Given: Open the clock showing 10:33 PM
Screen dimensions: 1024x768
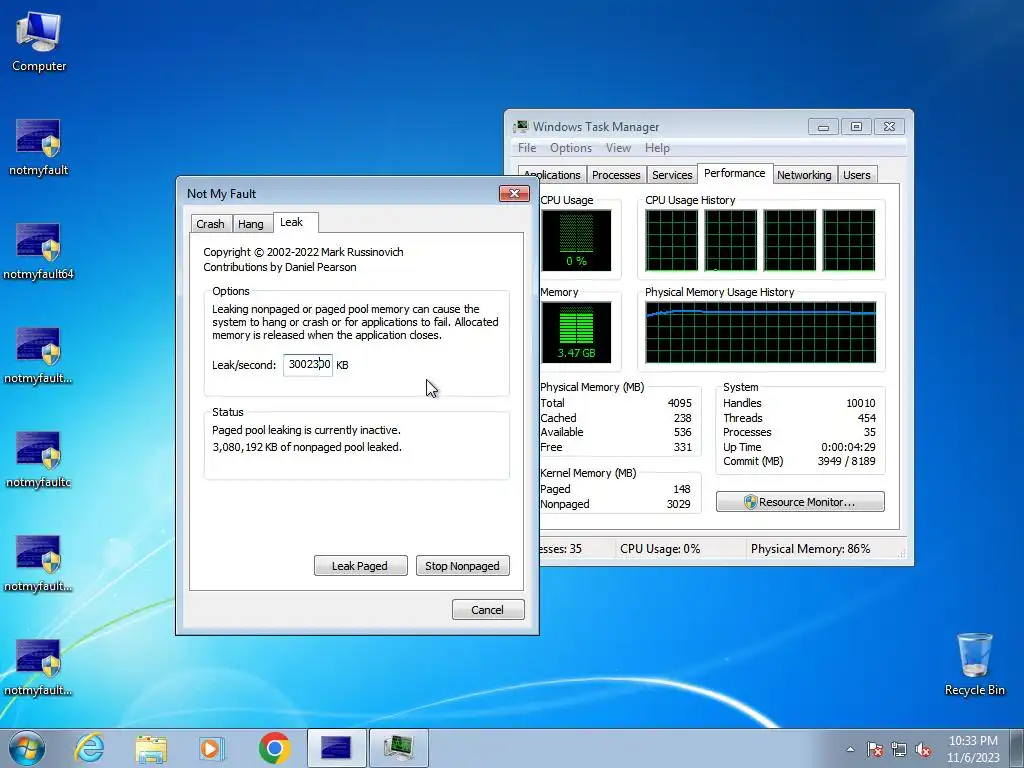Looking at the screenshot, I should 973,749.
